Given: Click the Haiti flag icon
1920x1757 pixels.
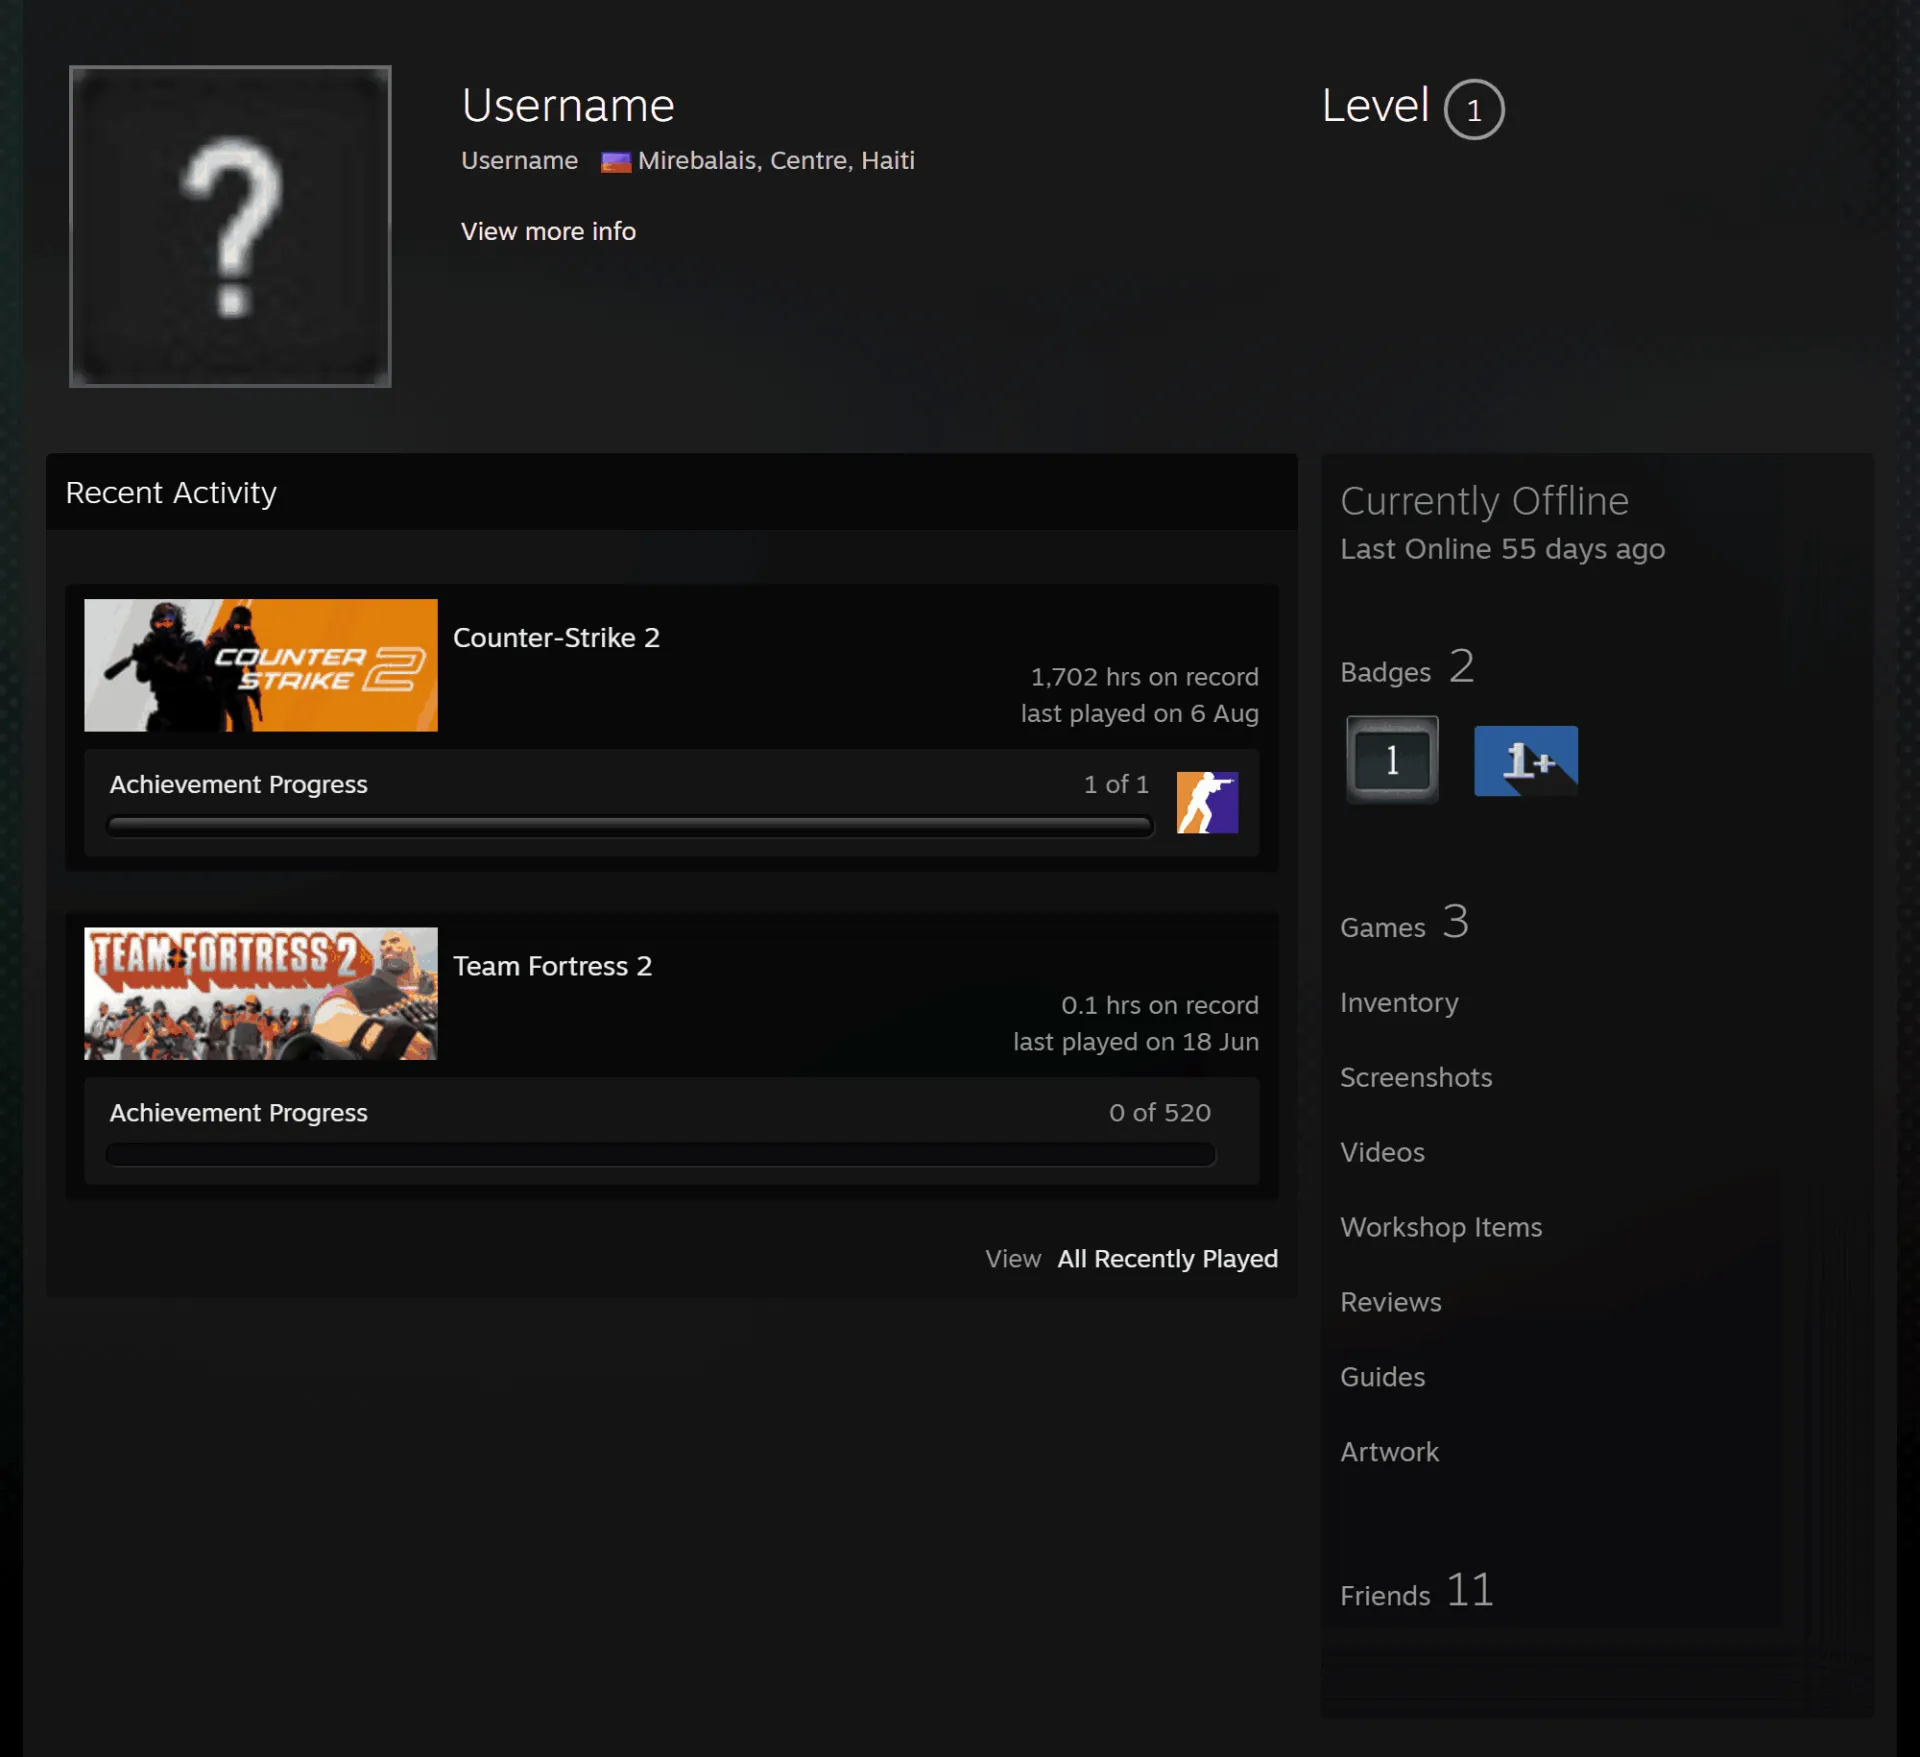Looking at the screenshot, I should 616,162.
